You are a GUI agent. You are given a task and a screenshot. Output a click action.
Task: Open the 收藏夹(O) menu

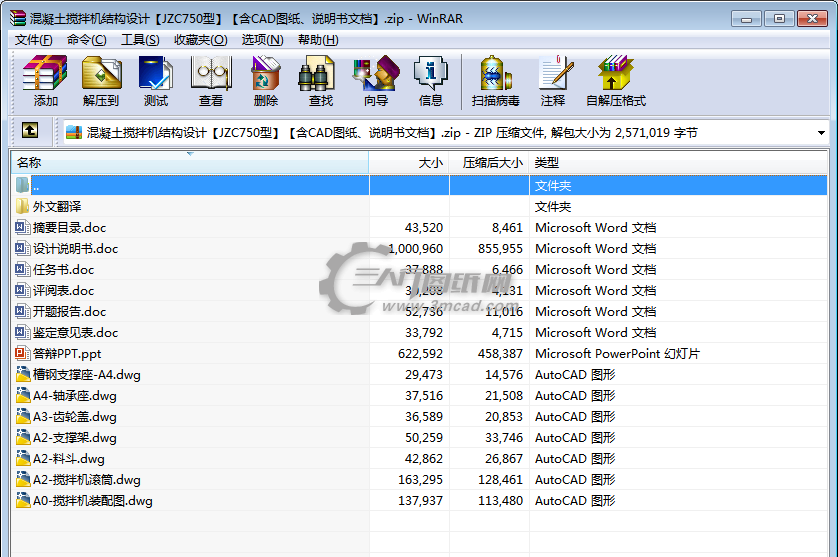point(200,40)
